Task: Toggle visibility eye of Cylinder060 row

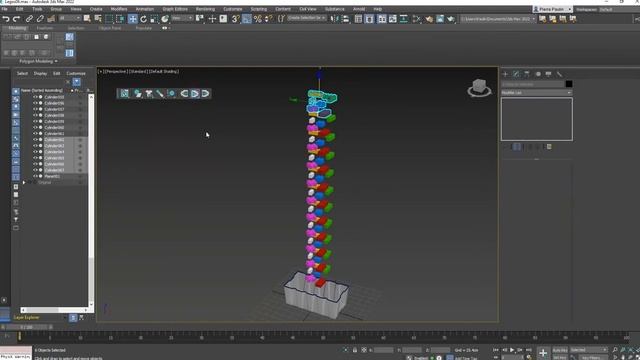Action: click(x=35, y=127)
